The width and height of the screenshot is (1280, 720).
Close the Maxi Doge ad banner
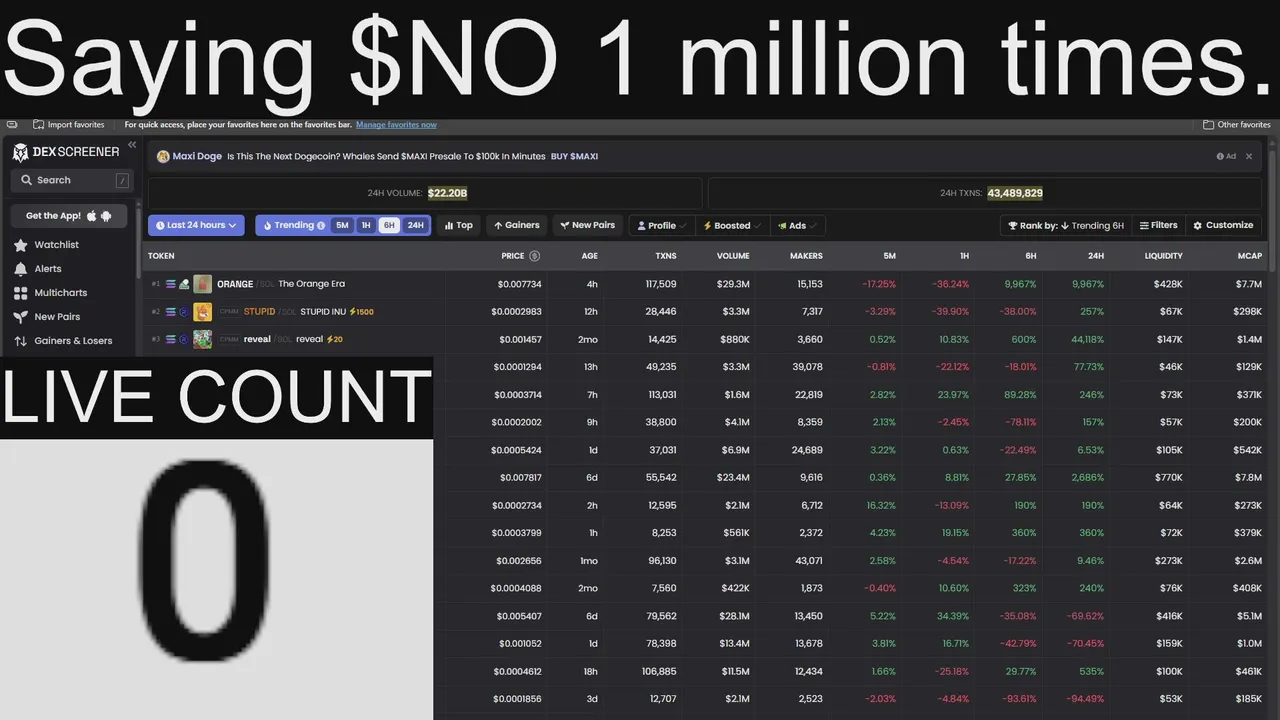(1249, 156)
